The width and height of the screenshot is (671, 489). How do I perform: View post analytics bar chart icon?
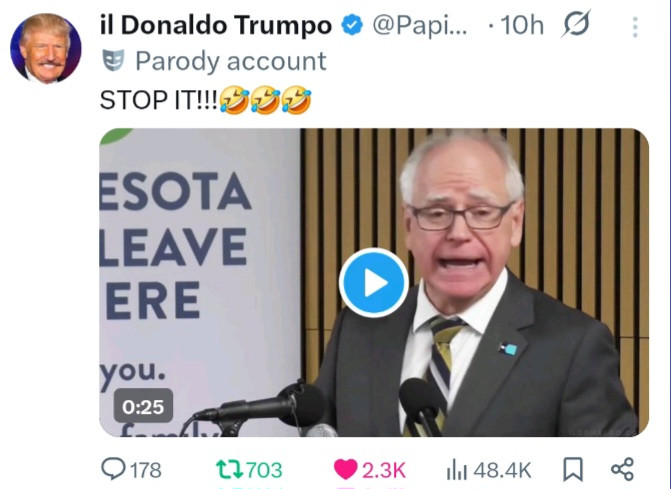457,470
